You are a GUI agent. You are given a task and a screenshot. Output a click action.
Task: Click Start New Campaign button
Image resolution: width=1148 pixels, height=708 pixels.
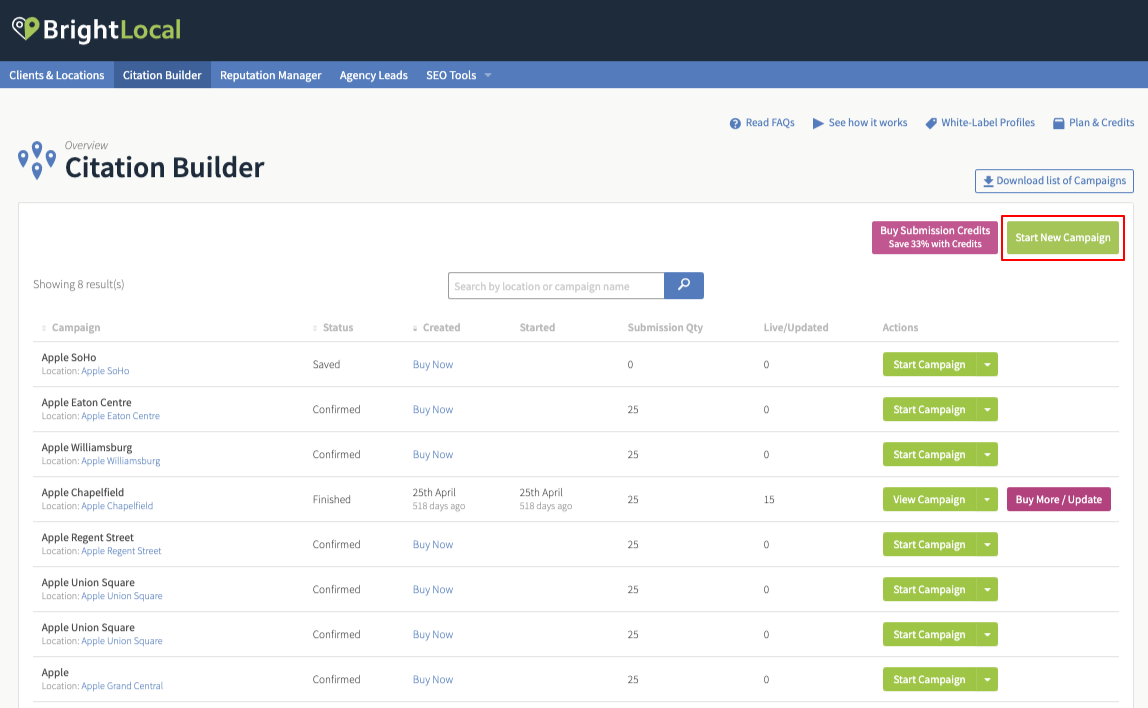click(x=1062, y=237)
